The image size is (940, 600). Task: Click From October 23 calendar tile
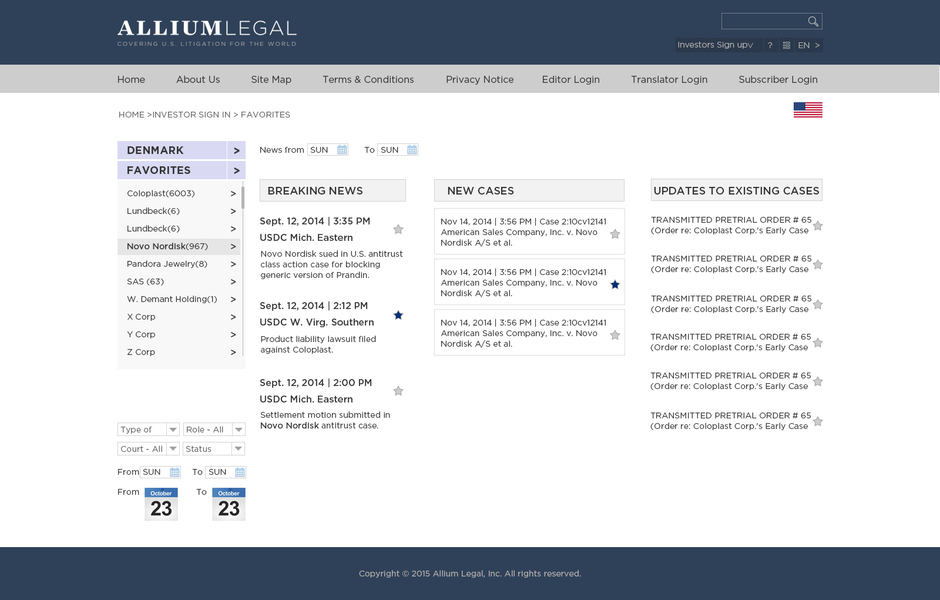[161, 504]
